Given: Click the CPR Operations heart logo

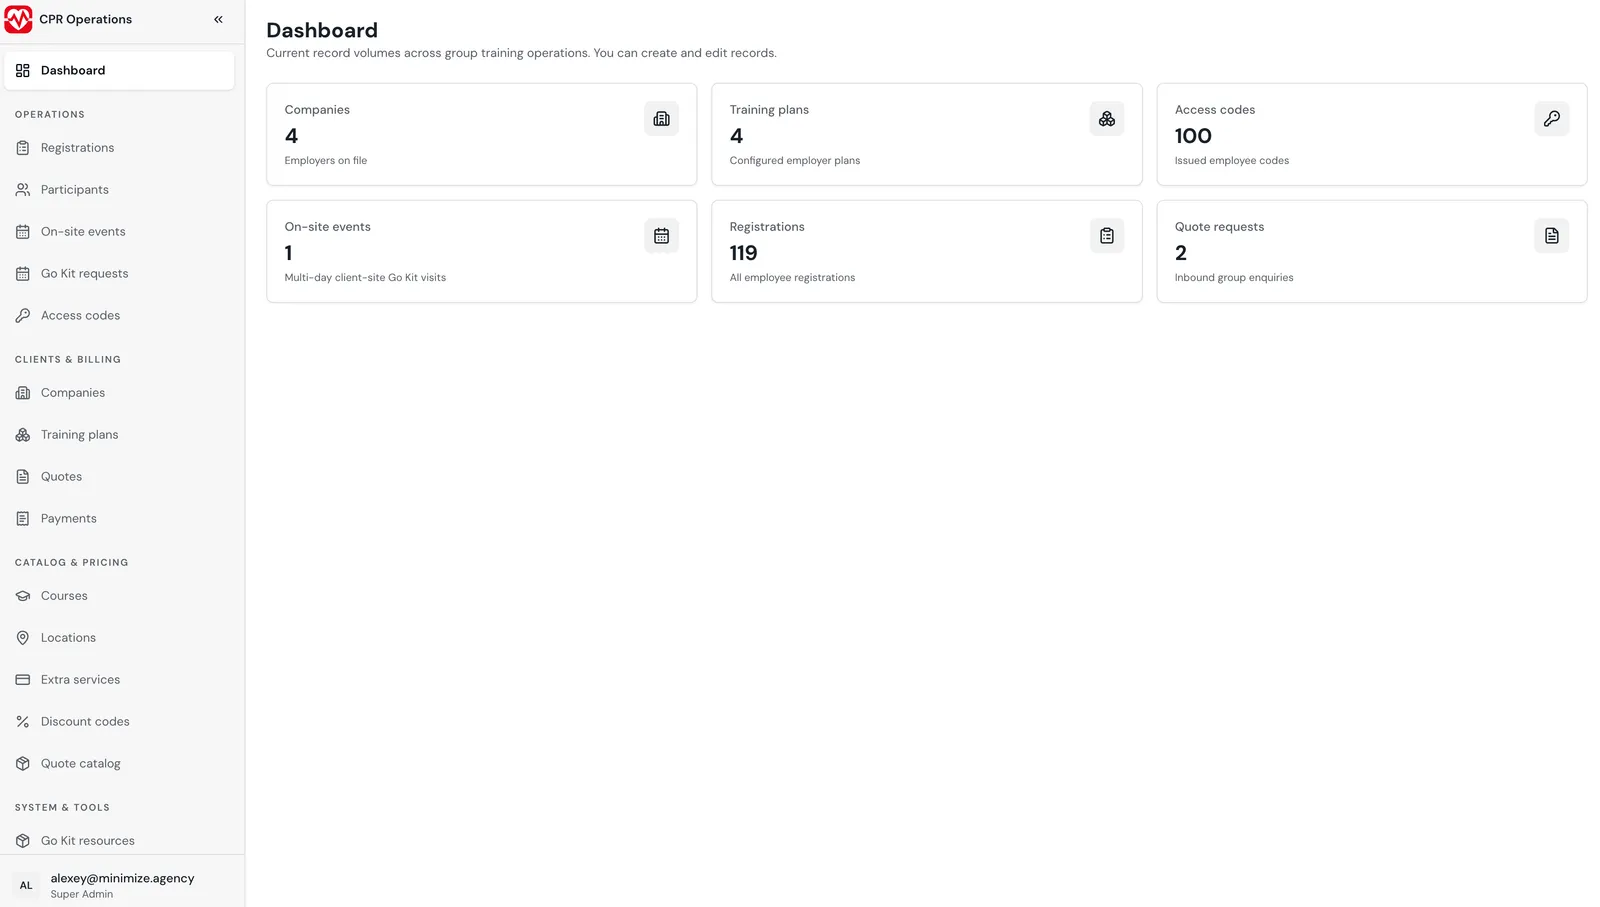Looking at the screenshot, I should click(18, 19).
